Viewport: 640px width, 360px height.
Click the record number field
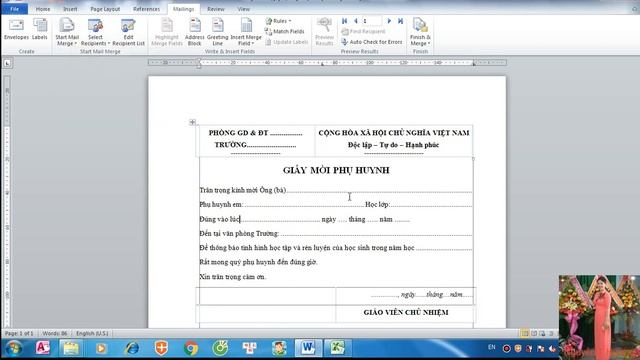pos(371,21)
